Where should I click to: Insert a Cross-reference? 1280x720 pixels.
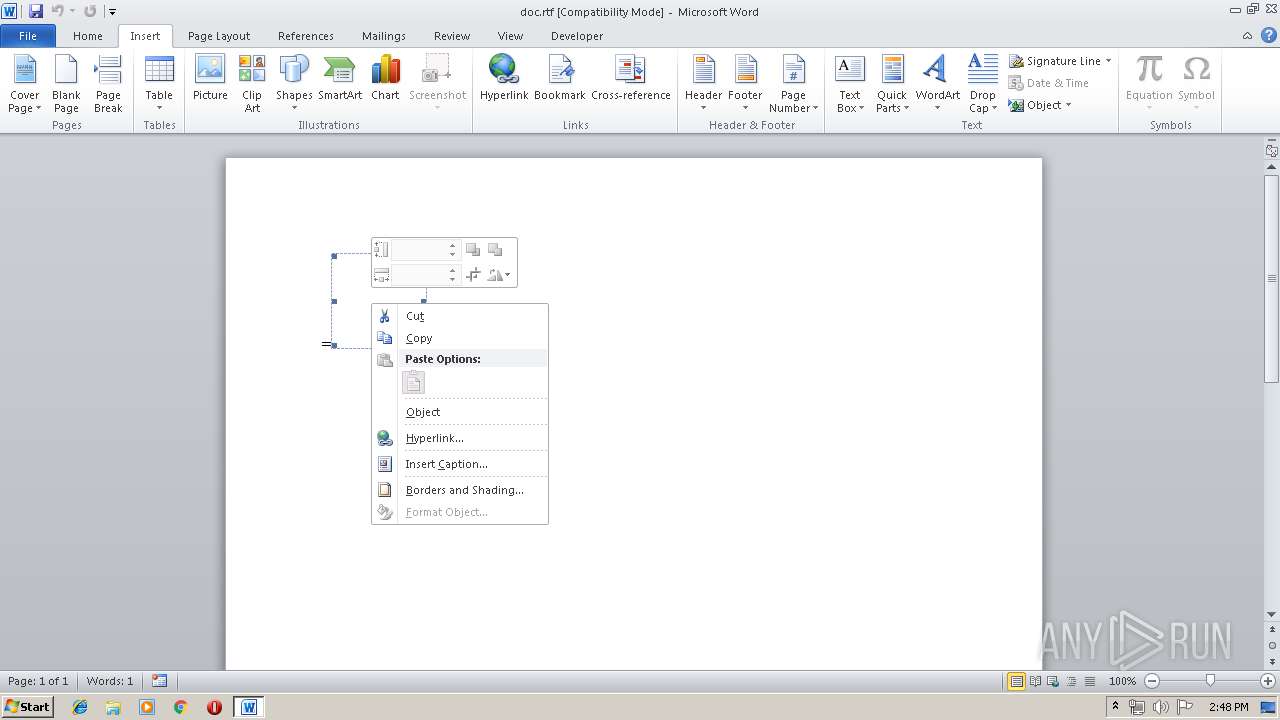click(631, 78)
